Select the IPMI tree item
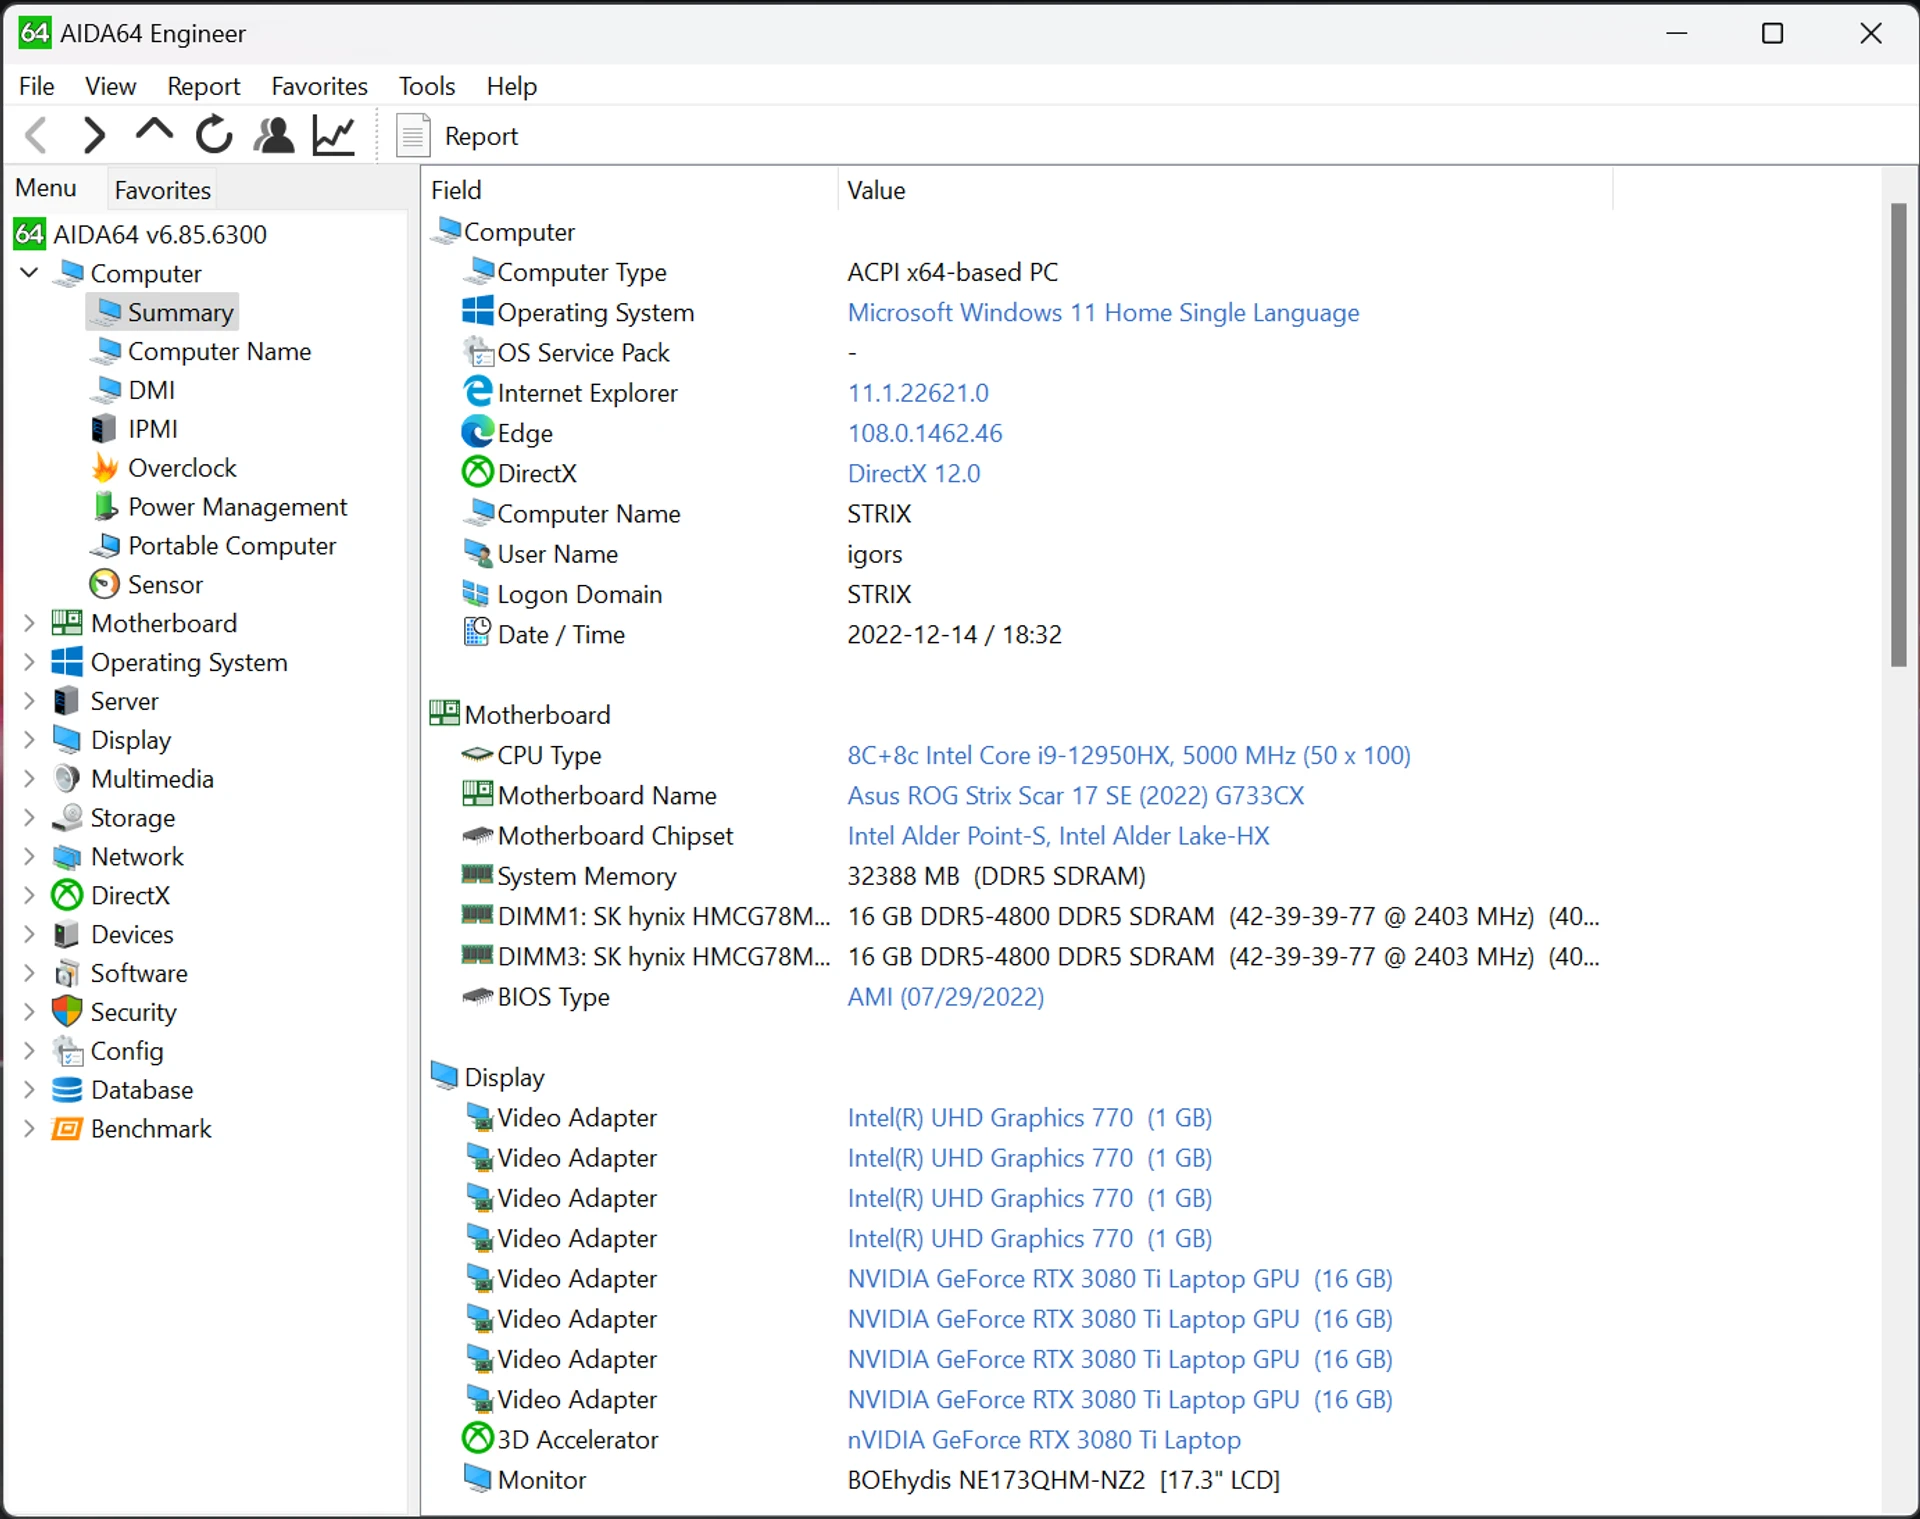This screenshot has width=1920, height=1519. (152, 429)
